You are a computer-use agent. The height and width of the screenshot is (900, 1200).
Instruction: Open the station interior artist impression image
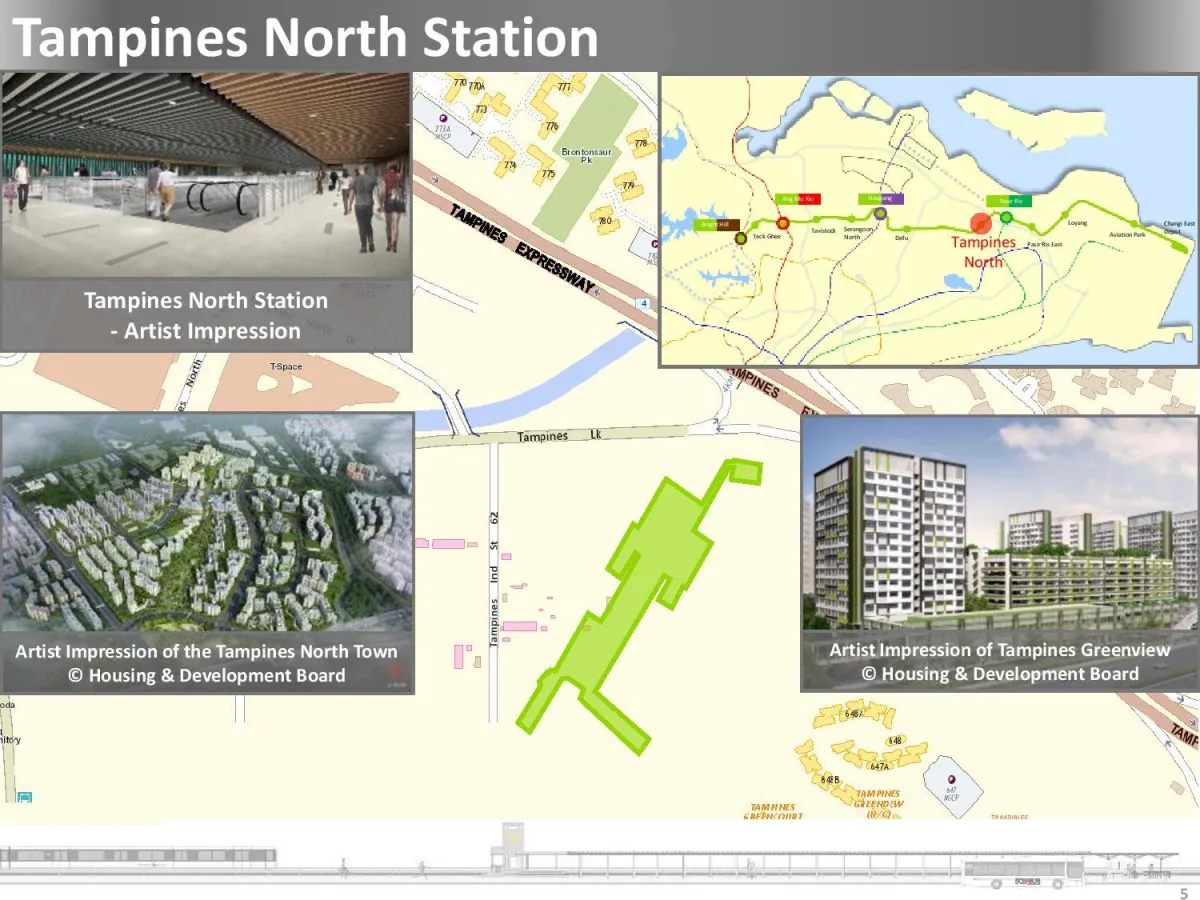point(206,175)
